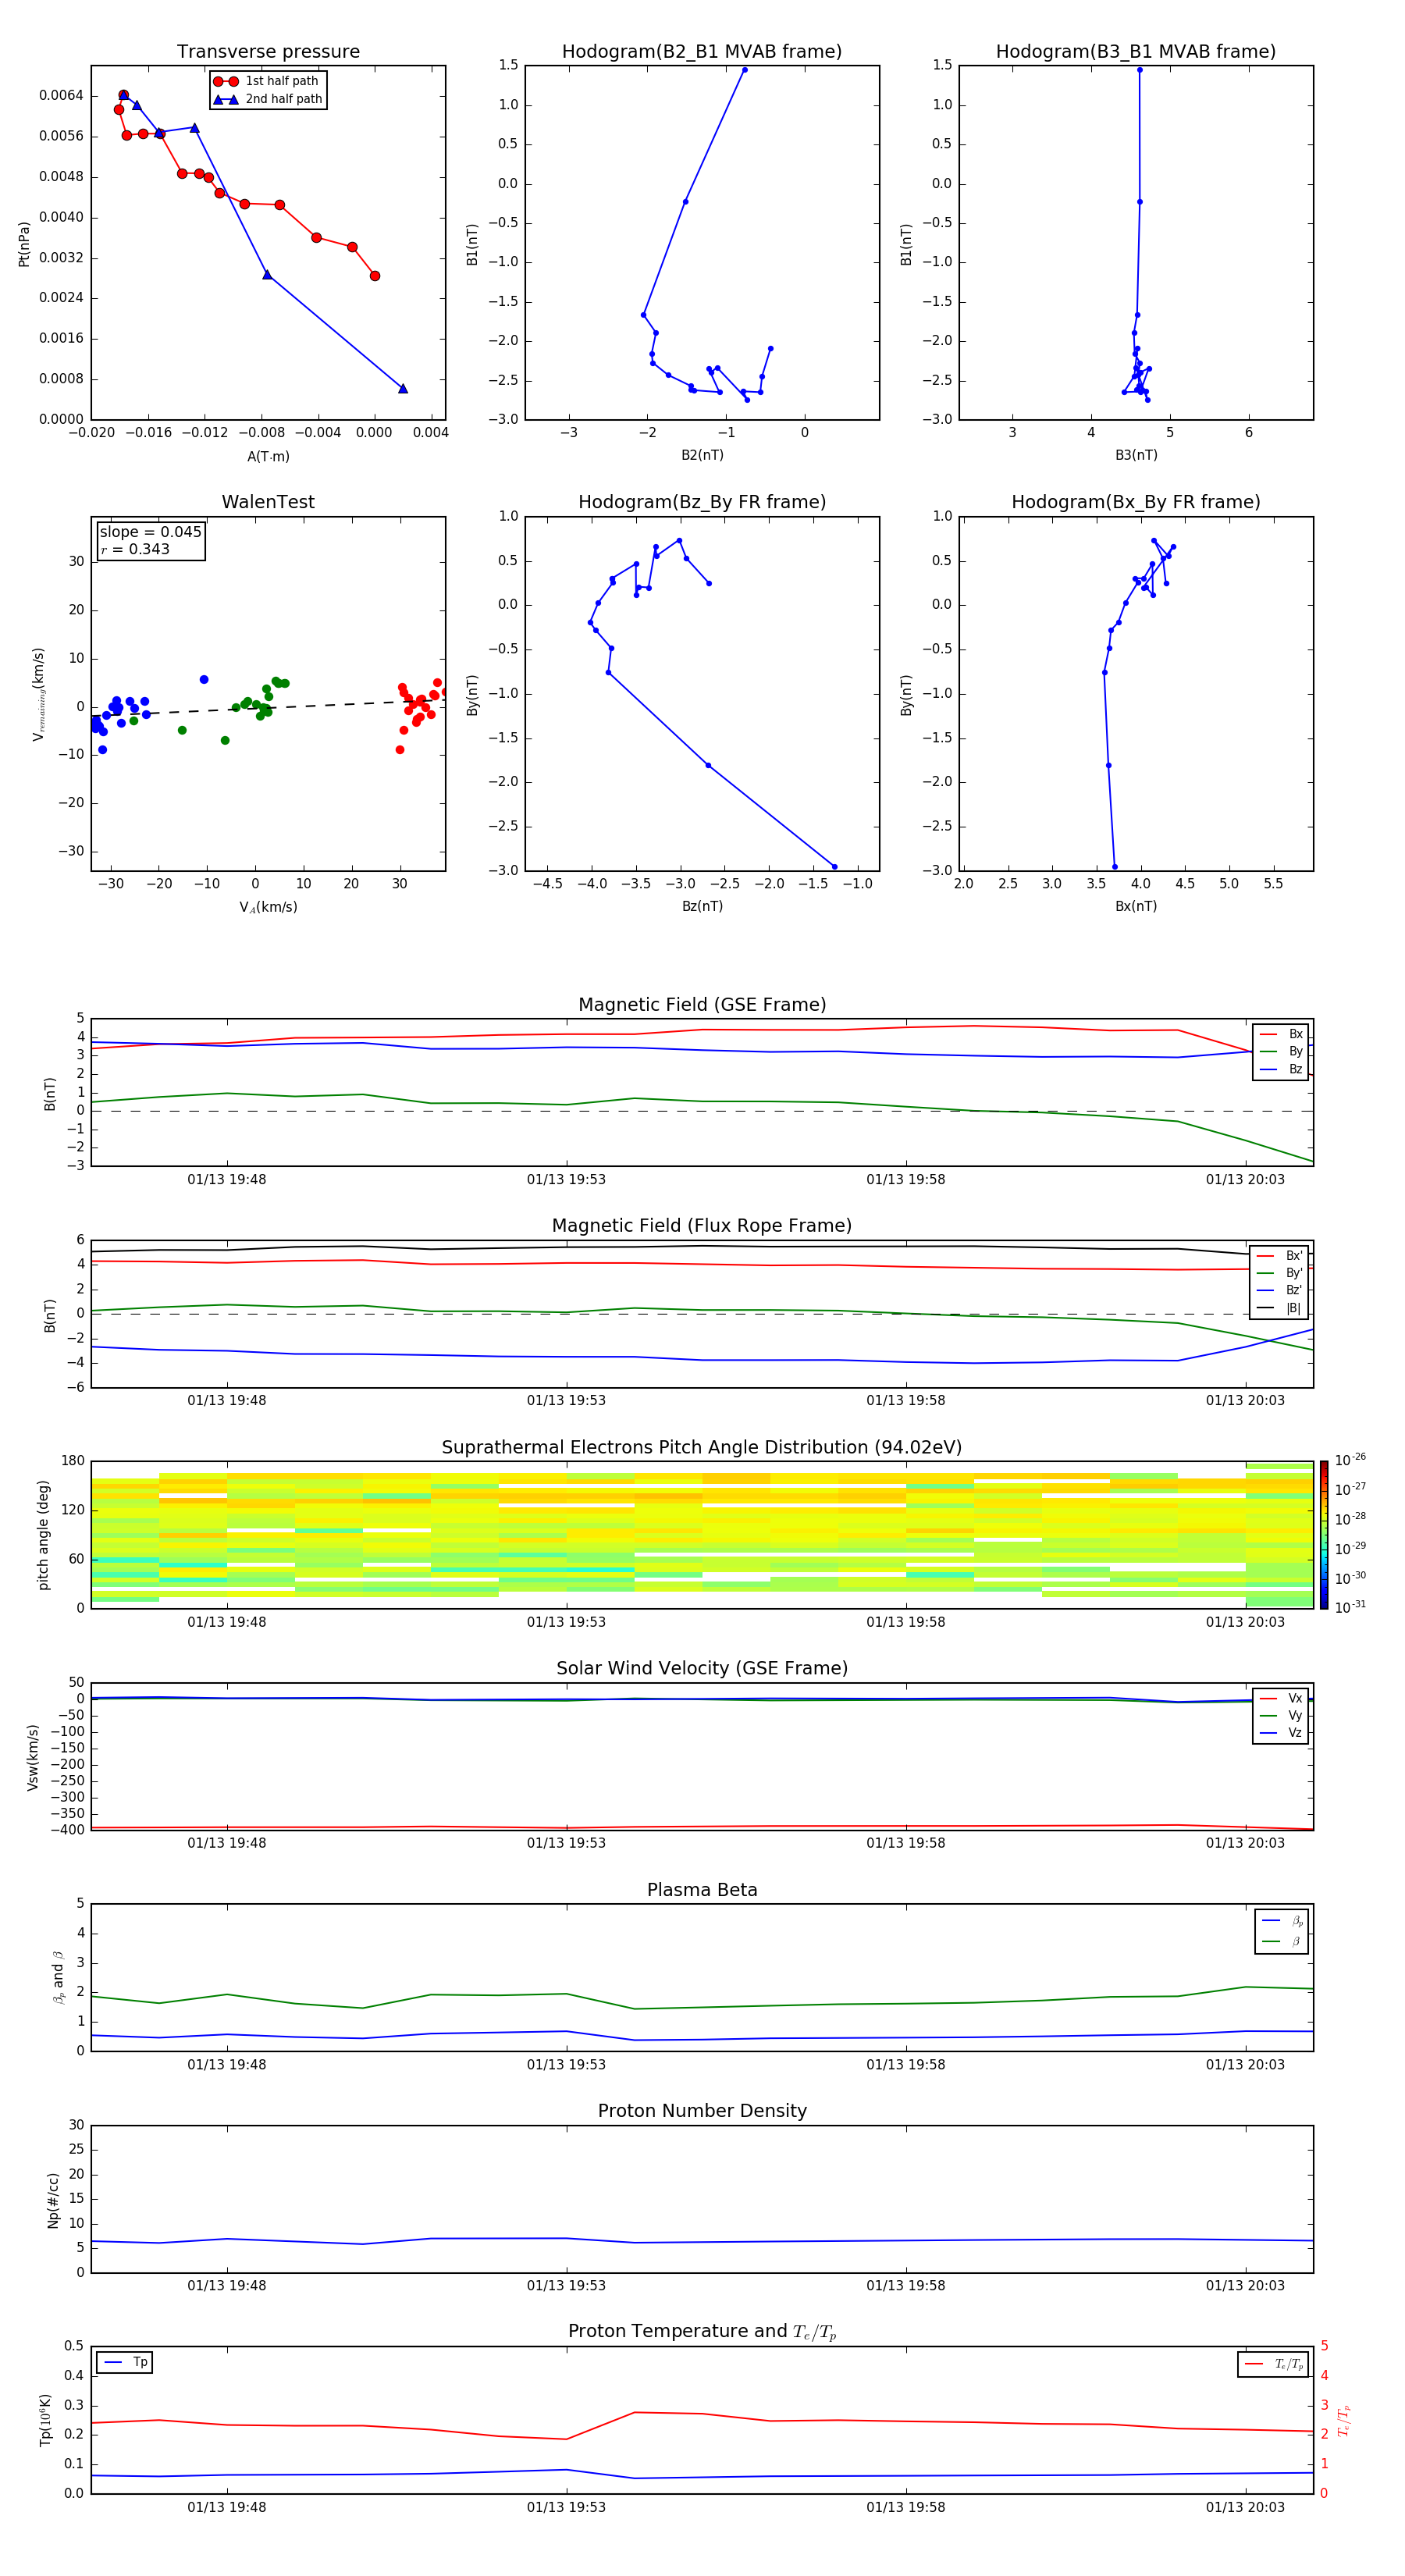The image size is (1405, 2576).
Task: Click the "Hodogram(B3_B1 MVAB frame)" title
Action: [x=1136, y=51]
